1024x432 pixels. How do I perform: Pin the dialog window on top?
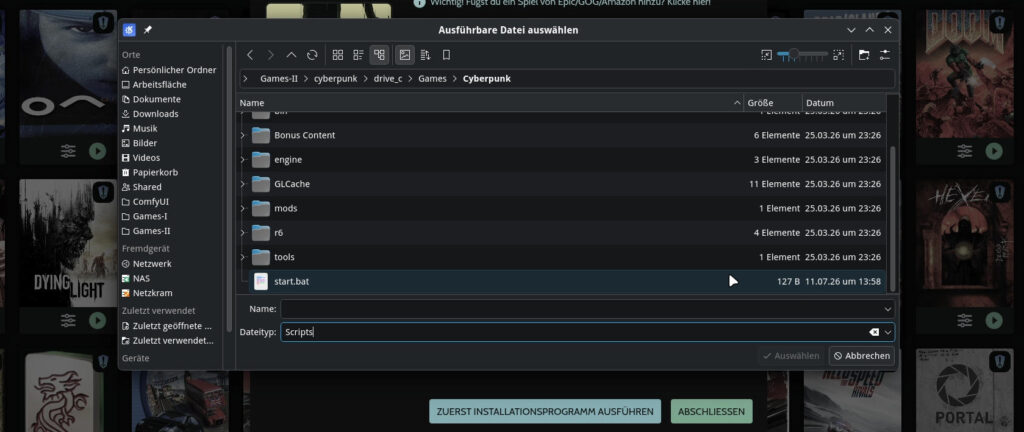148,30
